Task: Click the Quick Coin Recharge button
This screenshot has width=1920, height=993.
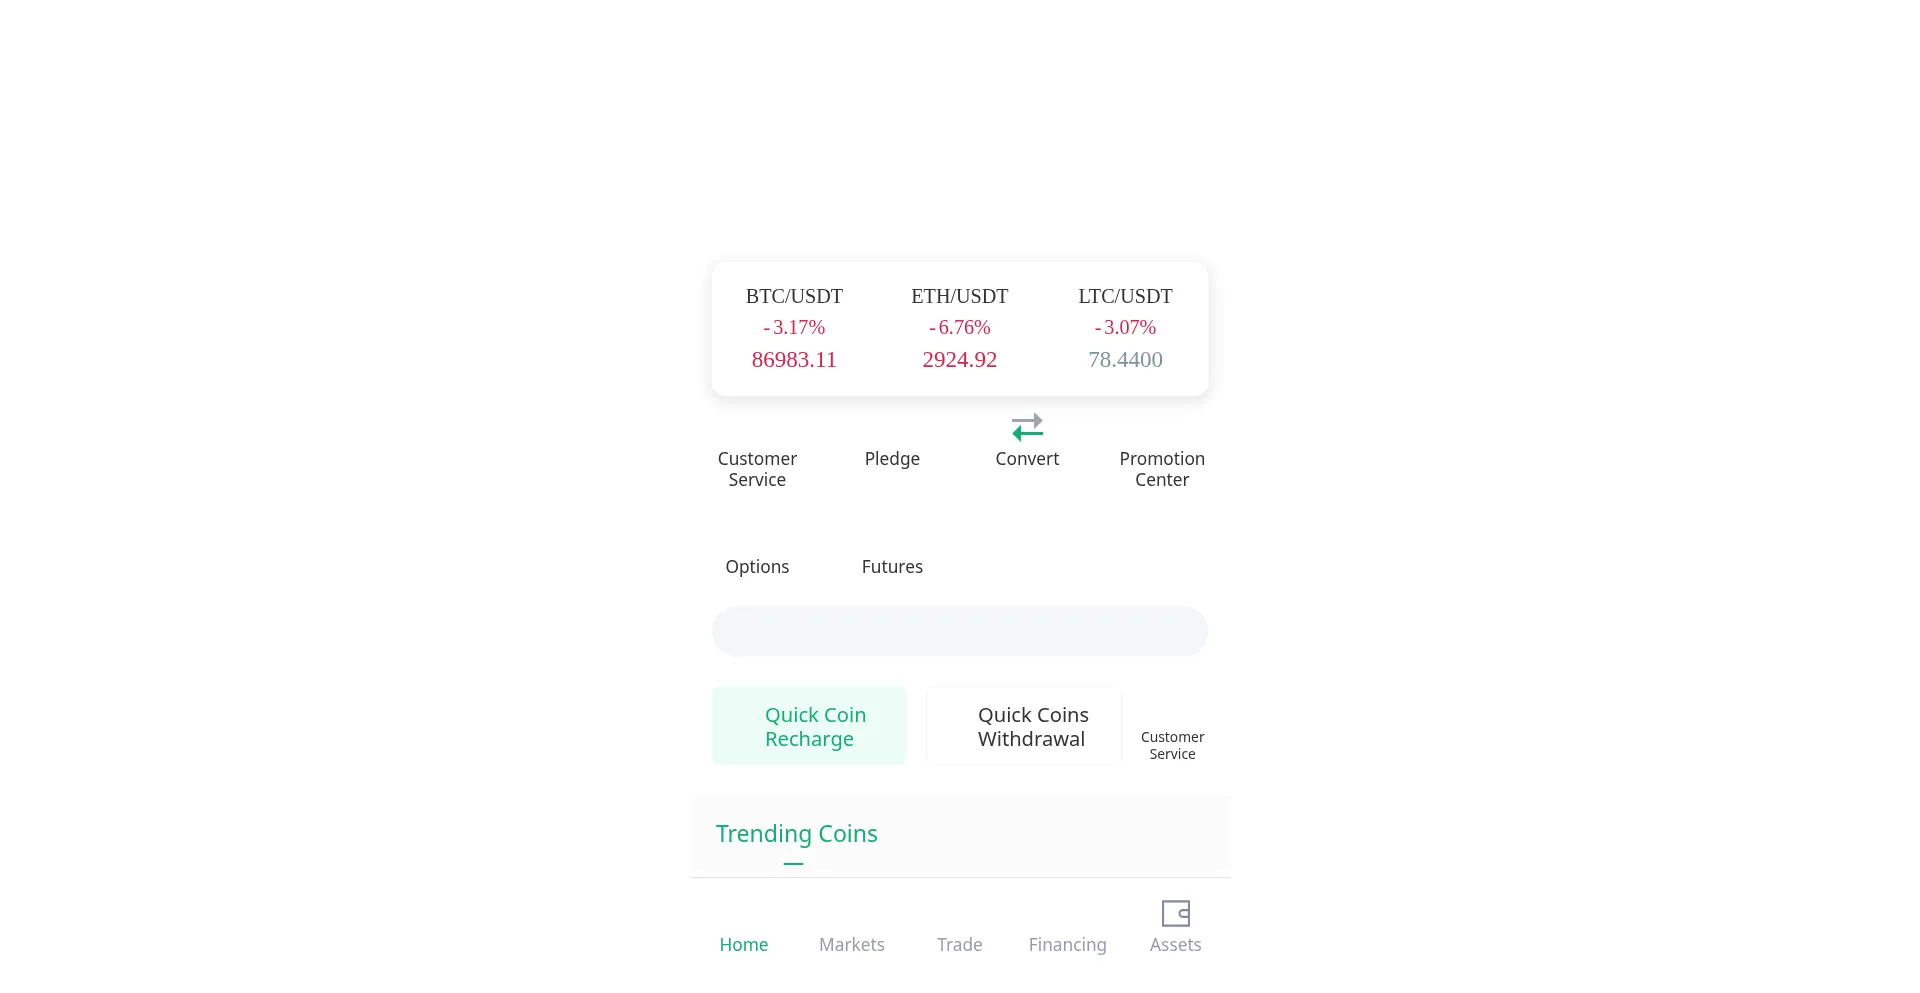Action: click(809, 726)
